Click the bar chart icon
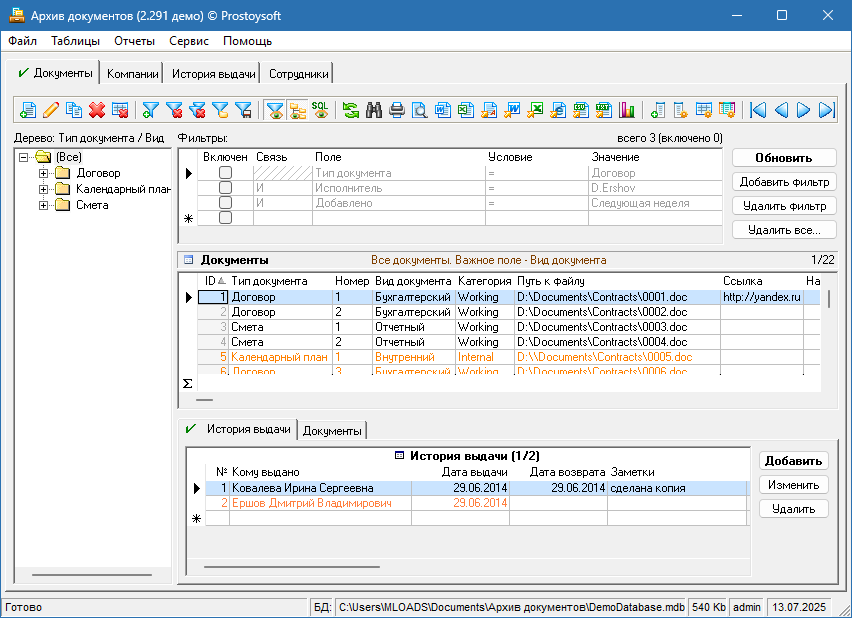Image resolution: width=852 pixels, height=618 pixels. click(627, 110)
